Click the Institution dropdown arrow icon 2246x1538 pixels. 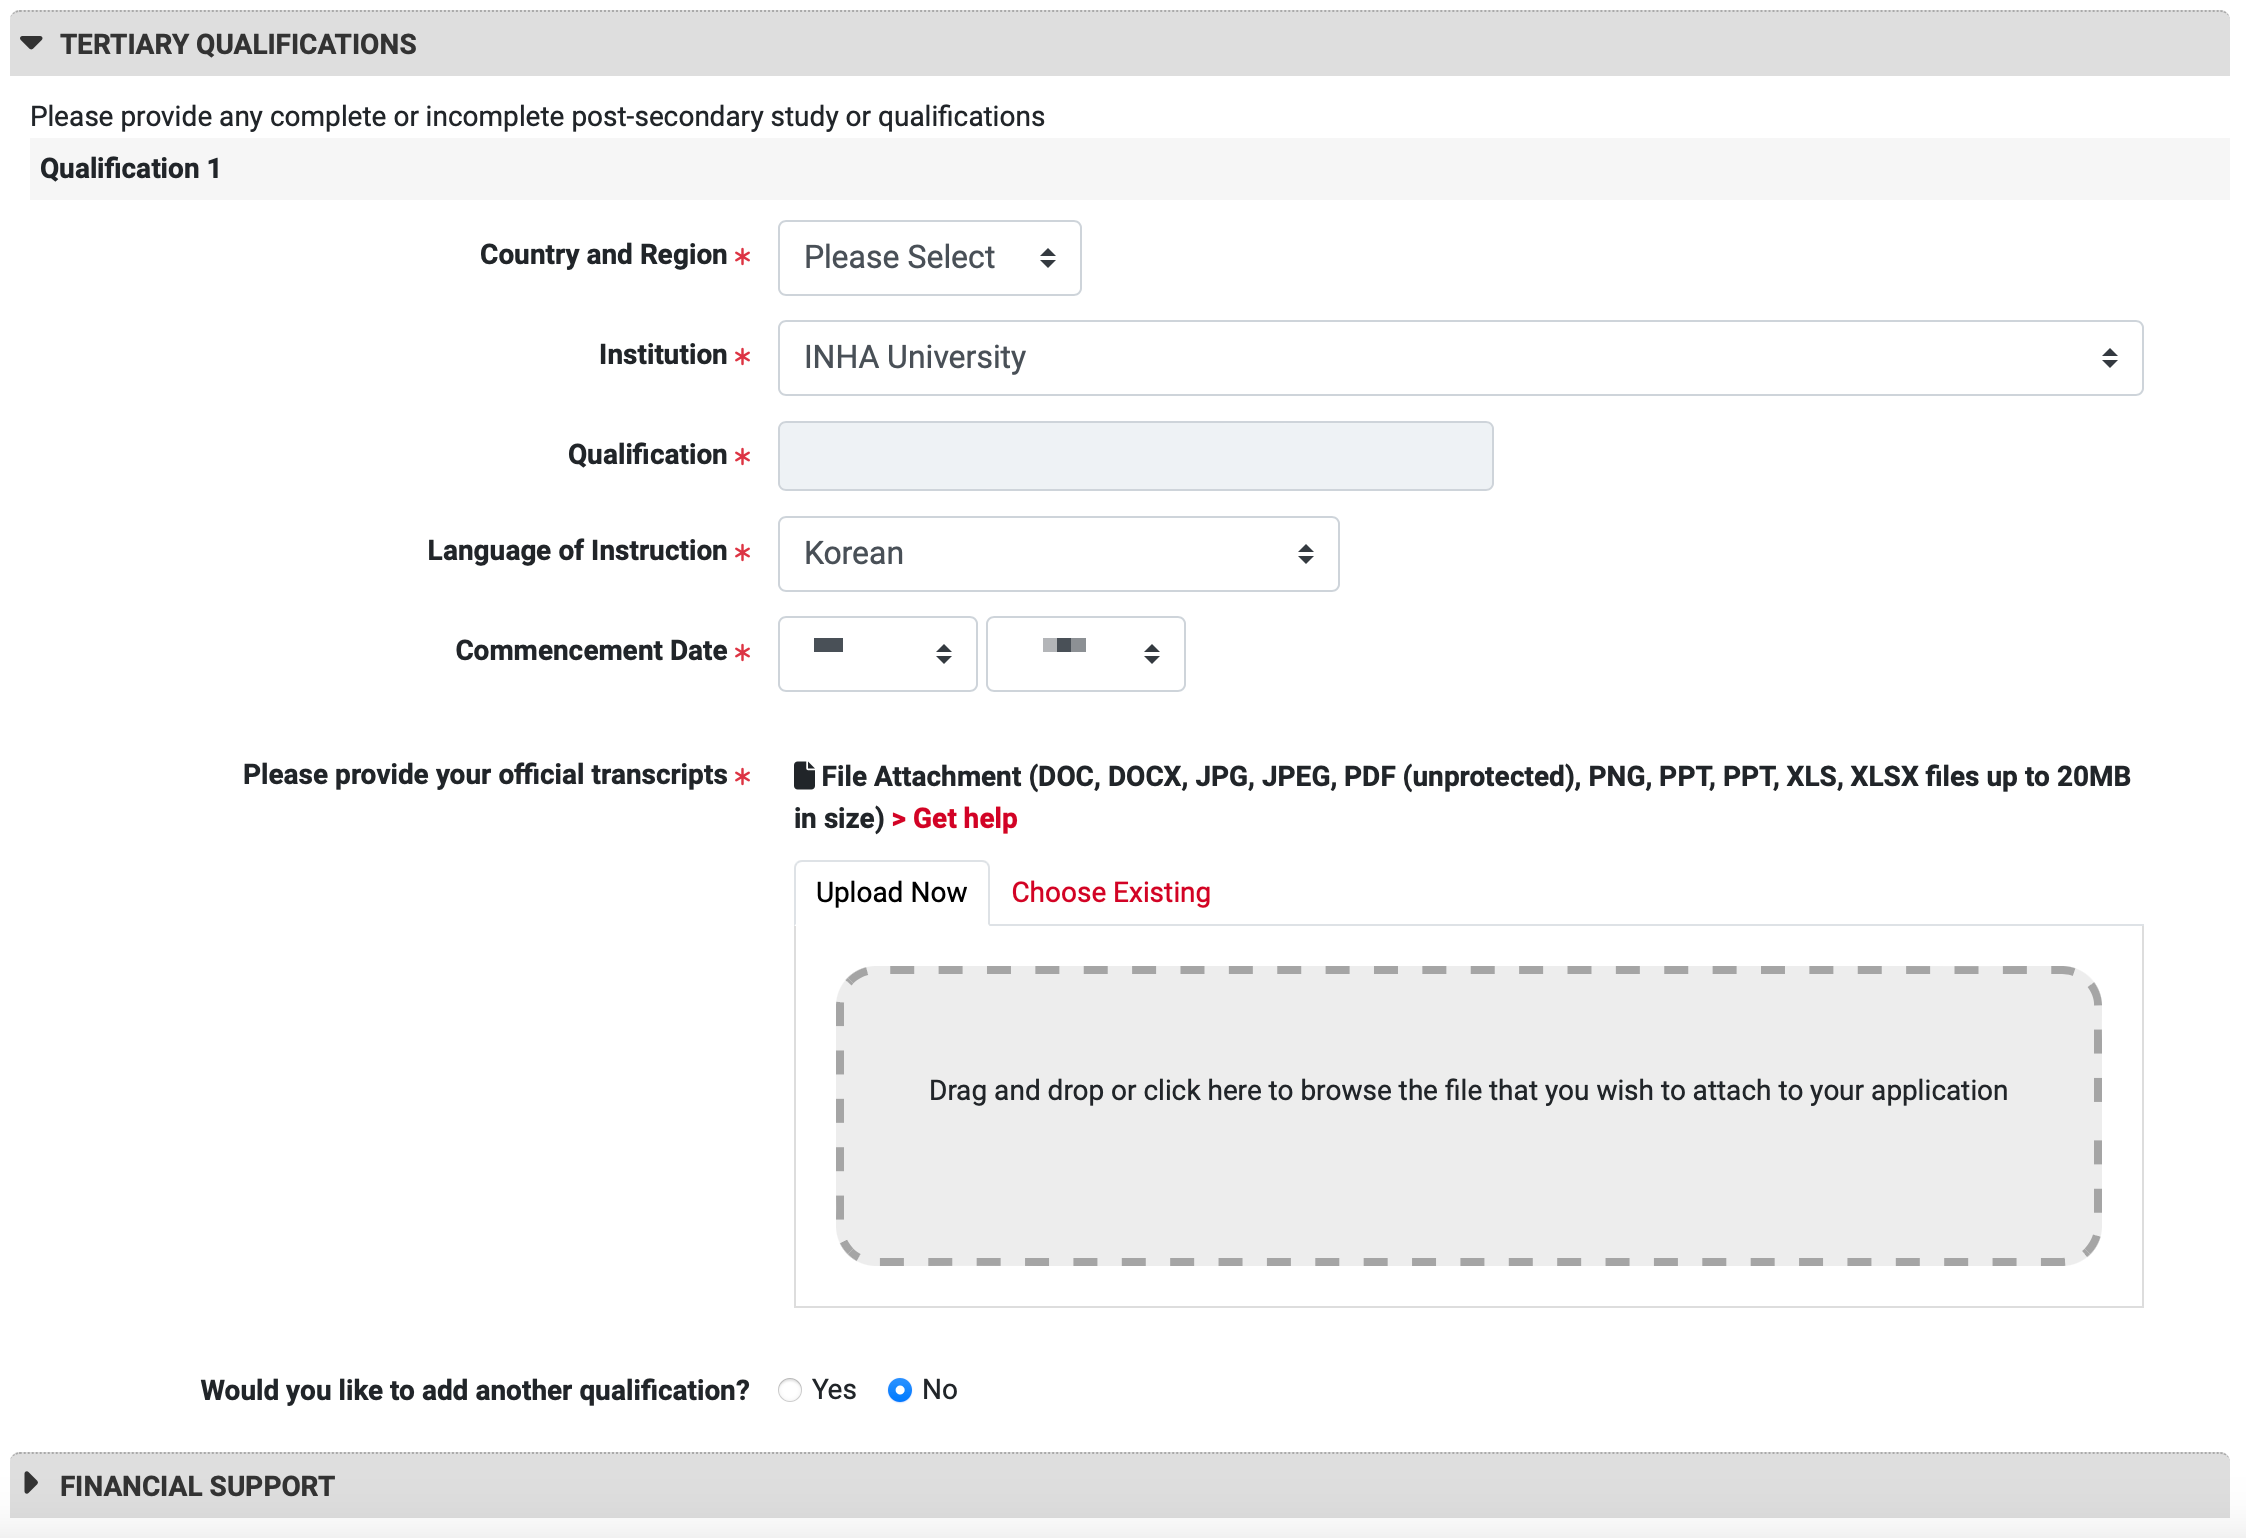(x=2109, y=358)
